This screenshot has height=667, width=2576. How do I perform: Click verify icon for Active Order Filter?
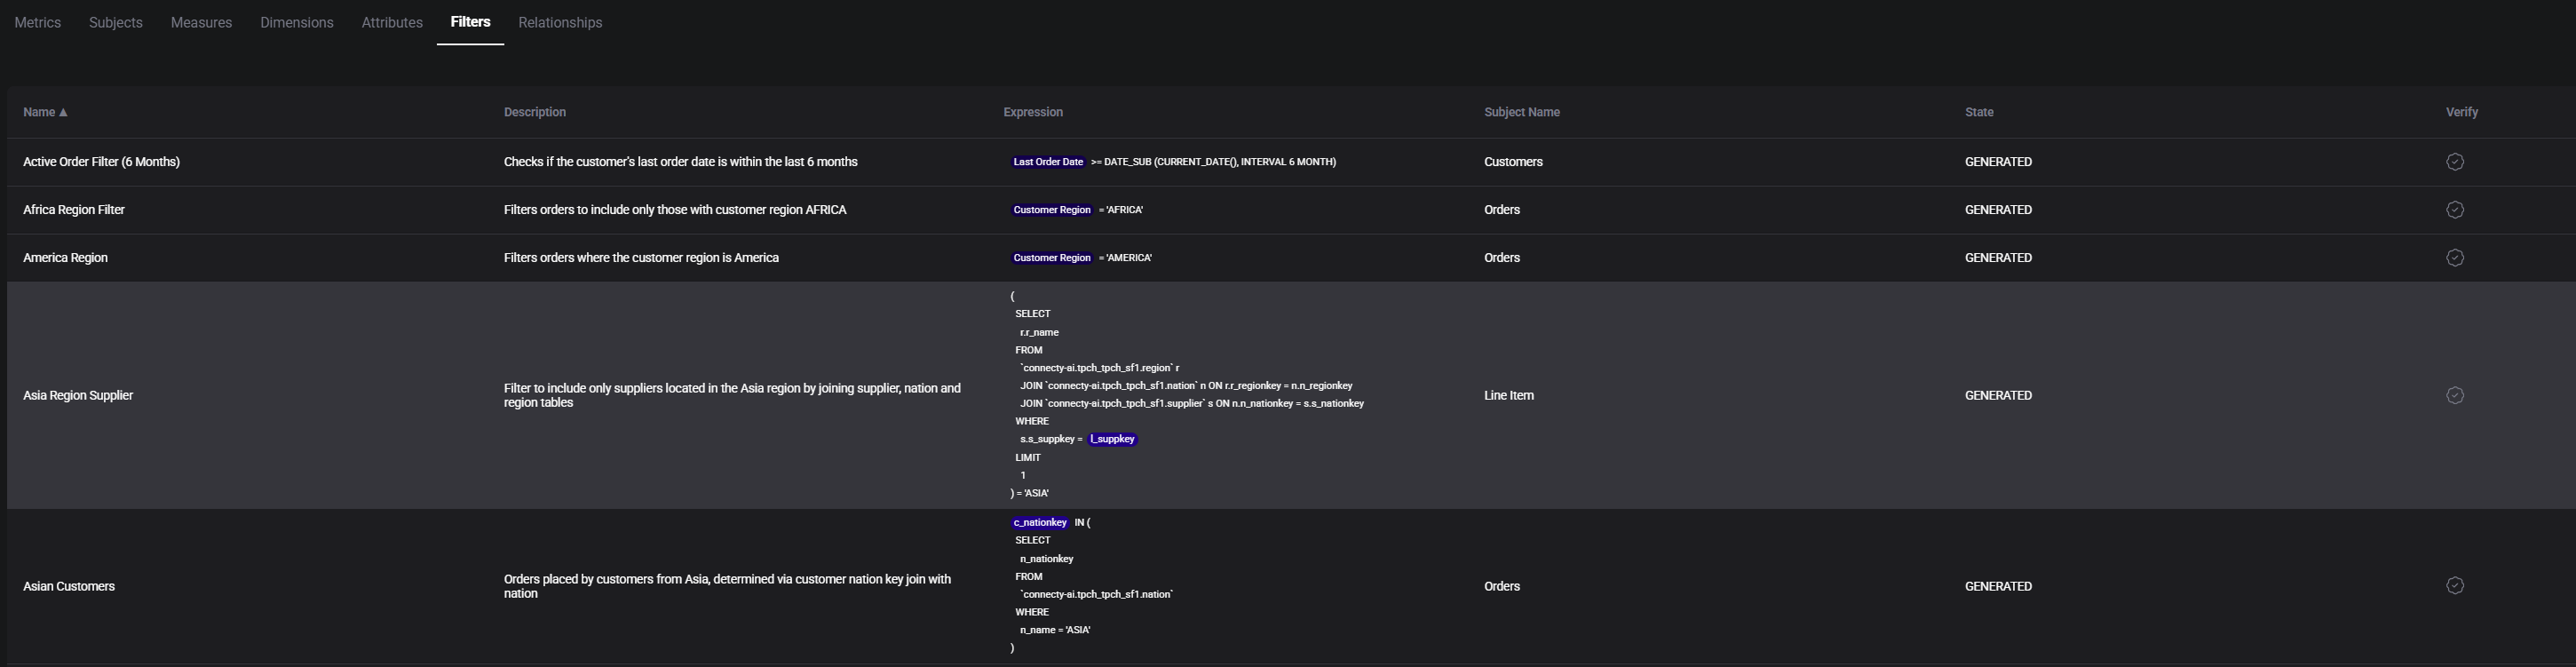click(x=2454, y=162)
